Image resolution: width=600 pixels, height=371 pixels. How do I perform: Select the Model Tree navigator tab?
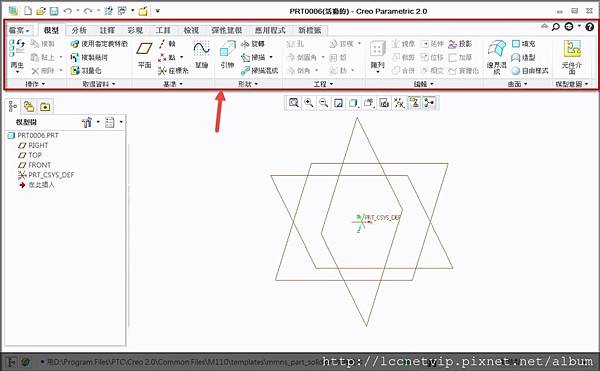click(13, 106)
